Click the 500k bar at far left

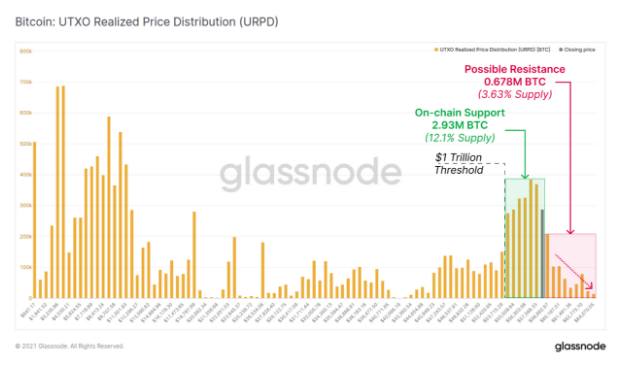pos(35,220)
